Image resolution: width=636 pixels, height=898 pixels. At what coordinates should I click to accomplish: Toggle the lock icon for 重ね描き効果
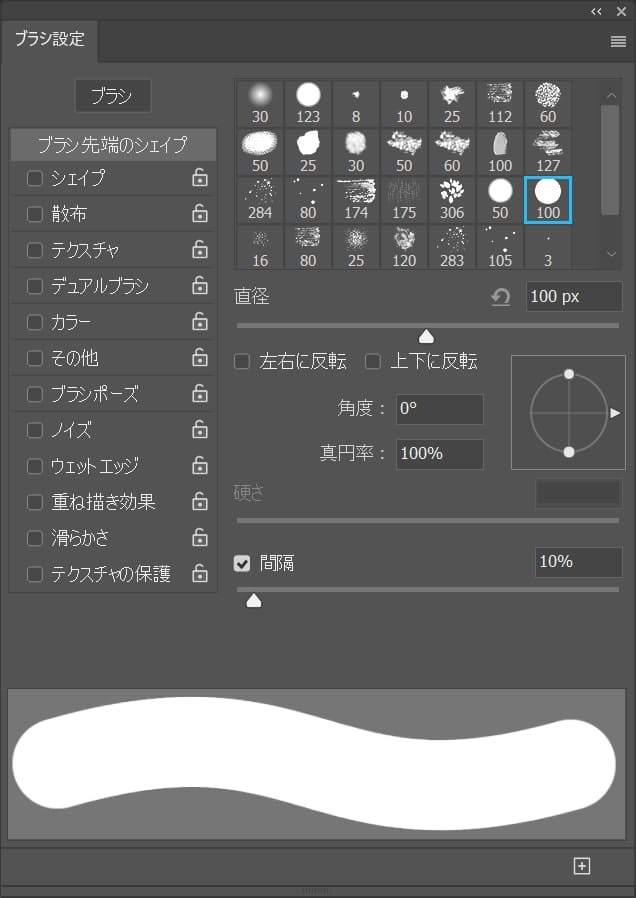[199, 501]
